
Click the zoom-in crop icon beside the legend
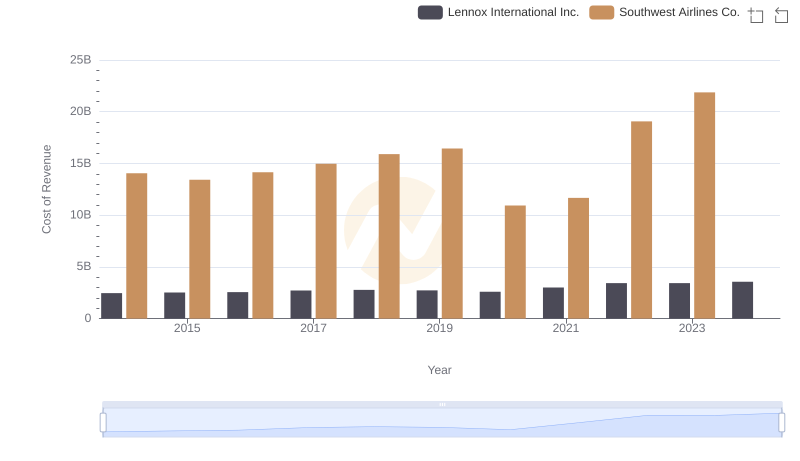pos(756,15)
